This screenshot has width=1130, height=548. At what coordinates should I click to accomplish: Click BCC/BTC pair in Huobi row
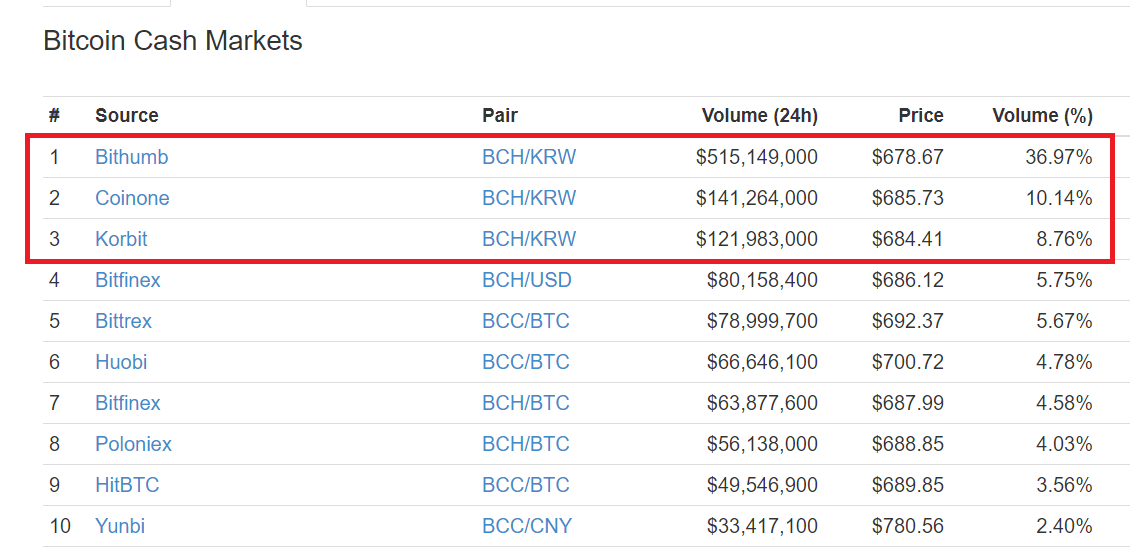pos(526,362)
